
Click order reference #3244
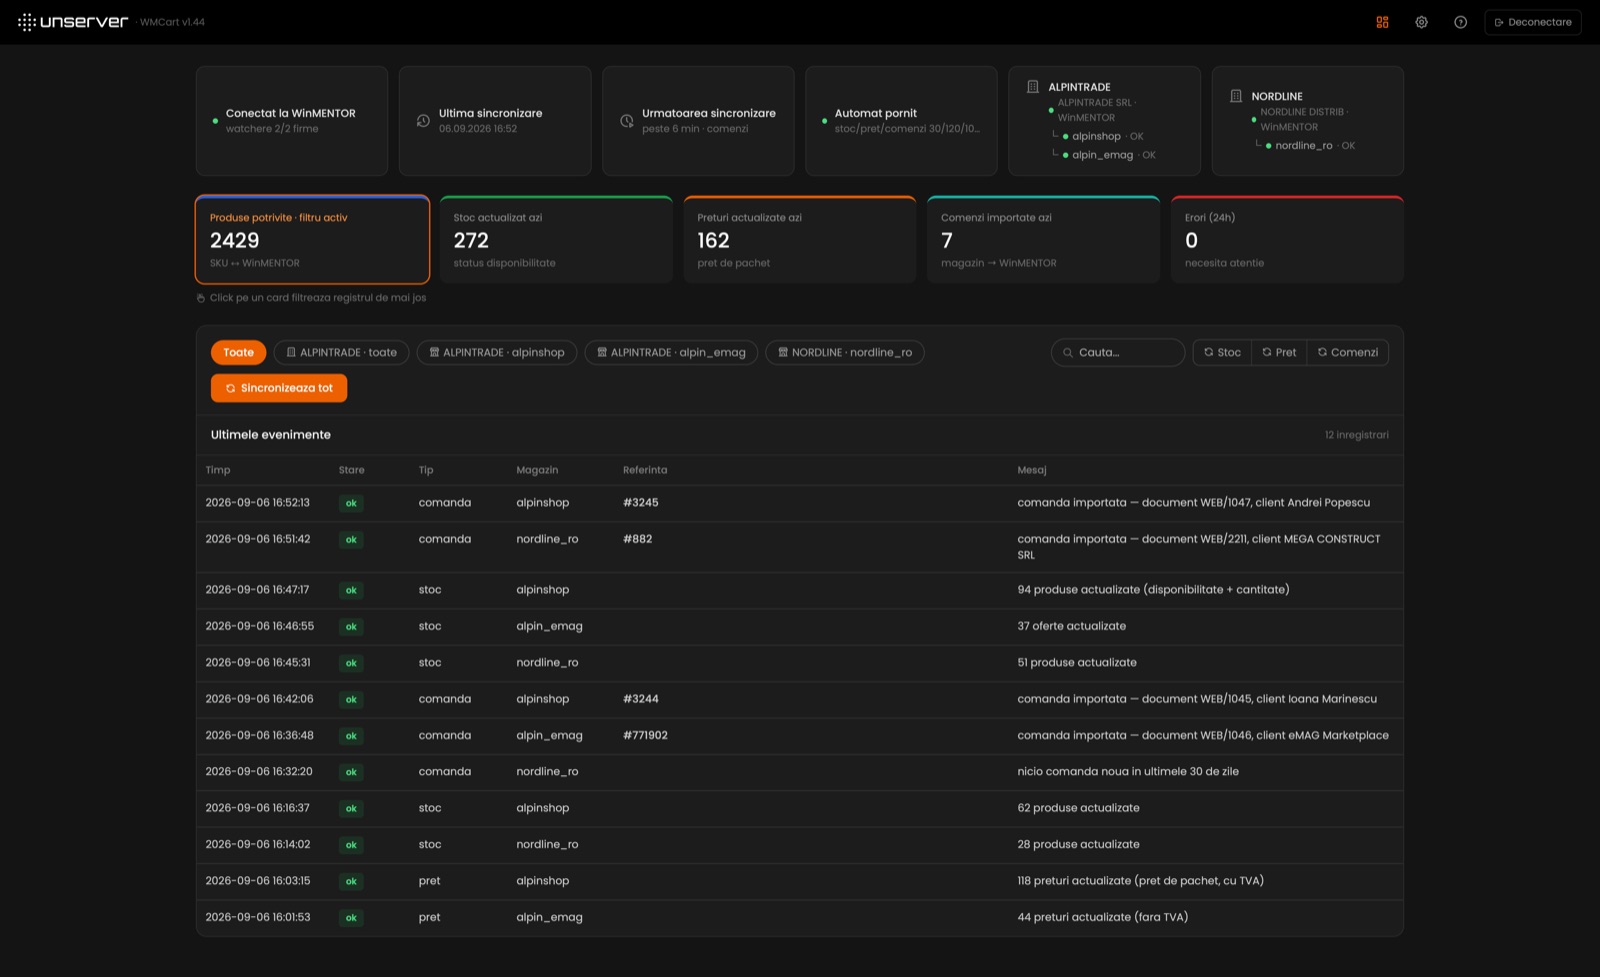point(641,699)
